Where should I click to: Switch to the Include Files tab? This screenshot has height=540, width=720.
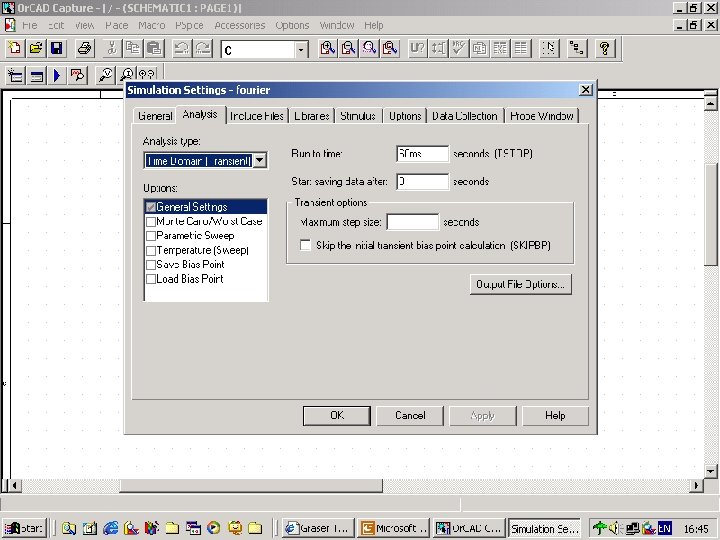point(257,116)
